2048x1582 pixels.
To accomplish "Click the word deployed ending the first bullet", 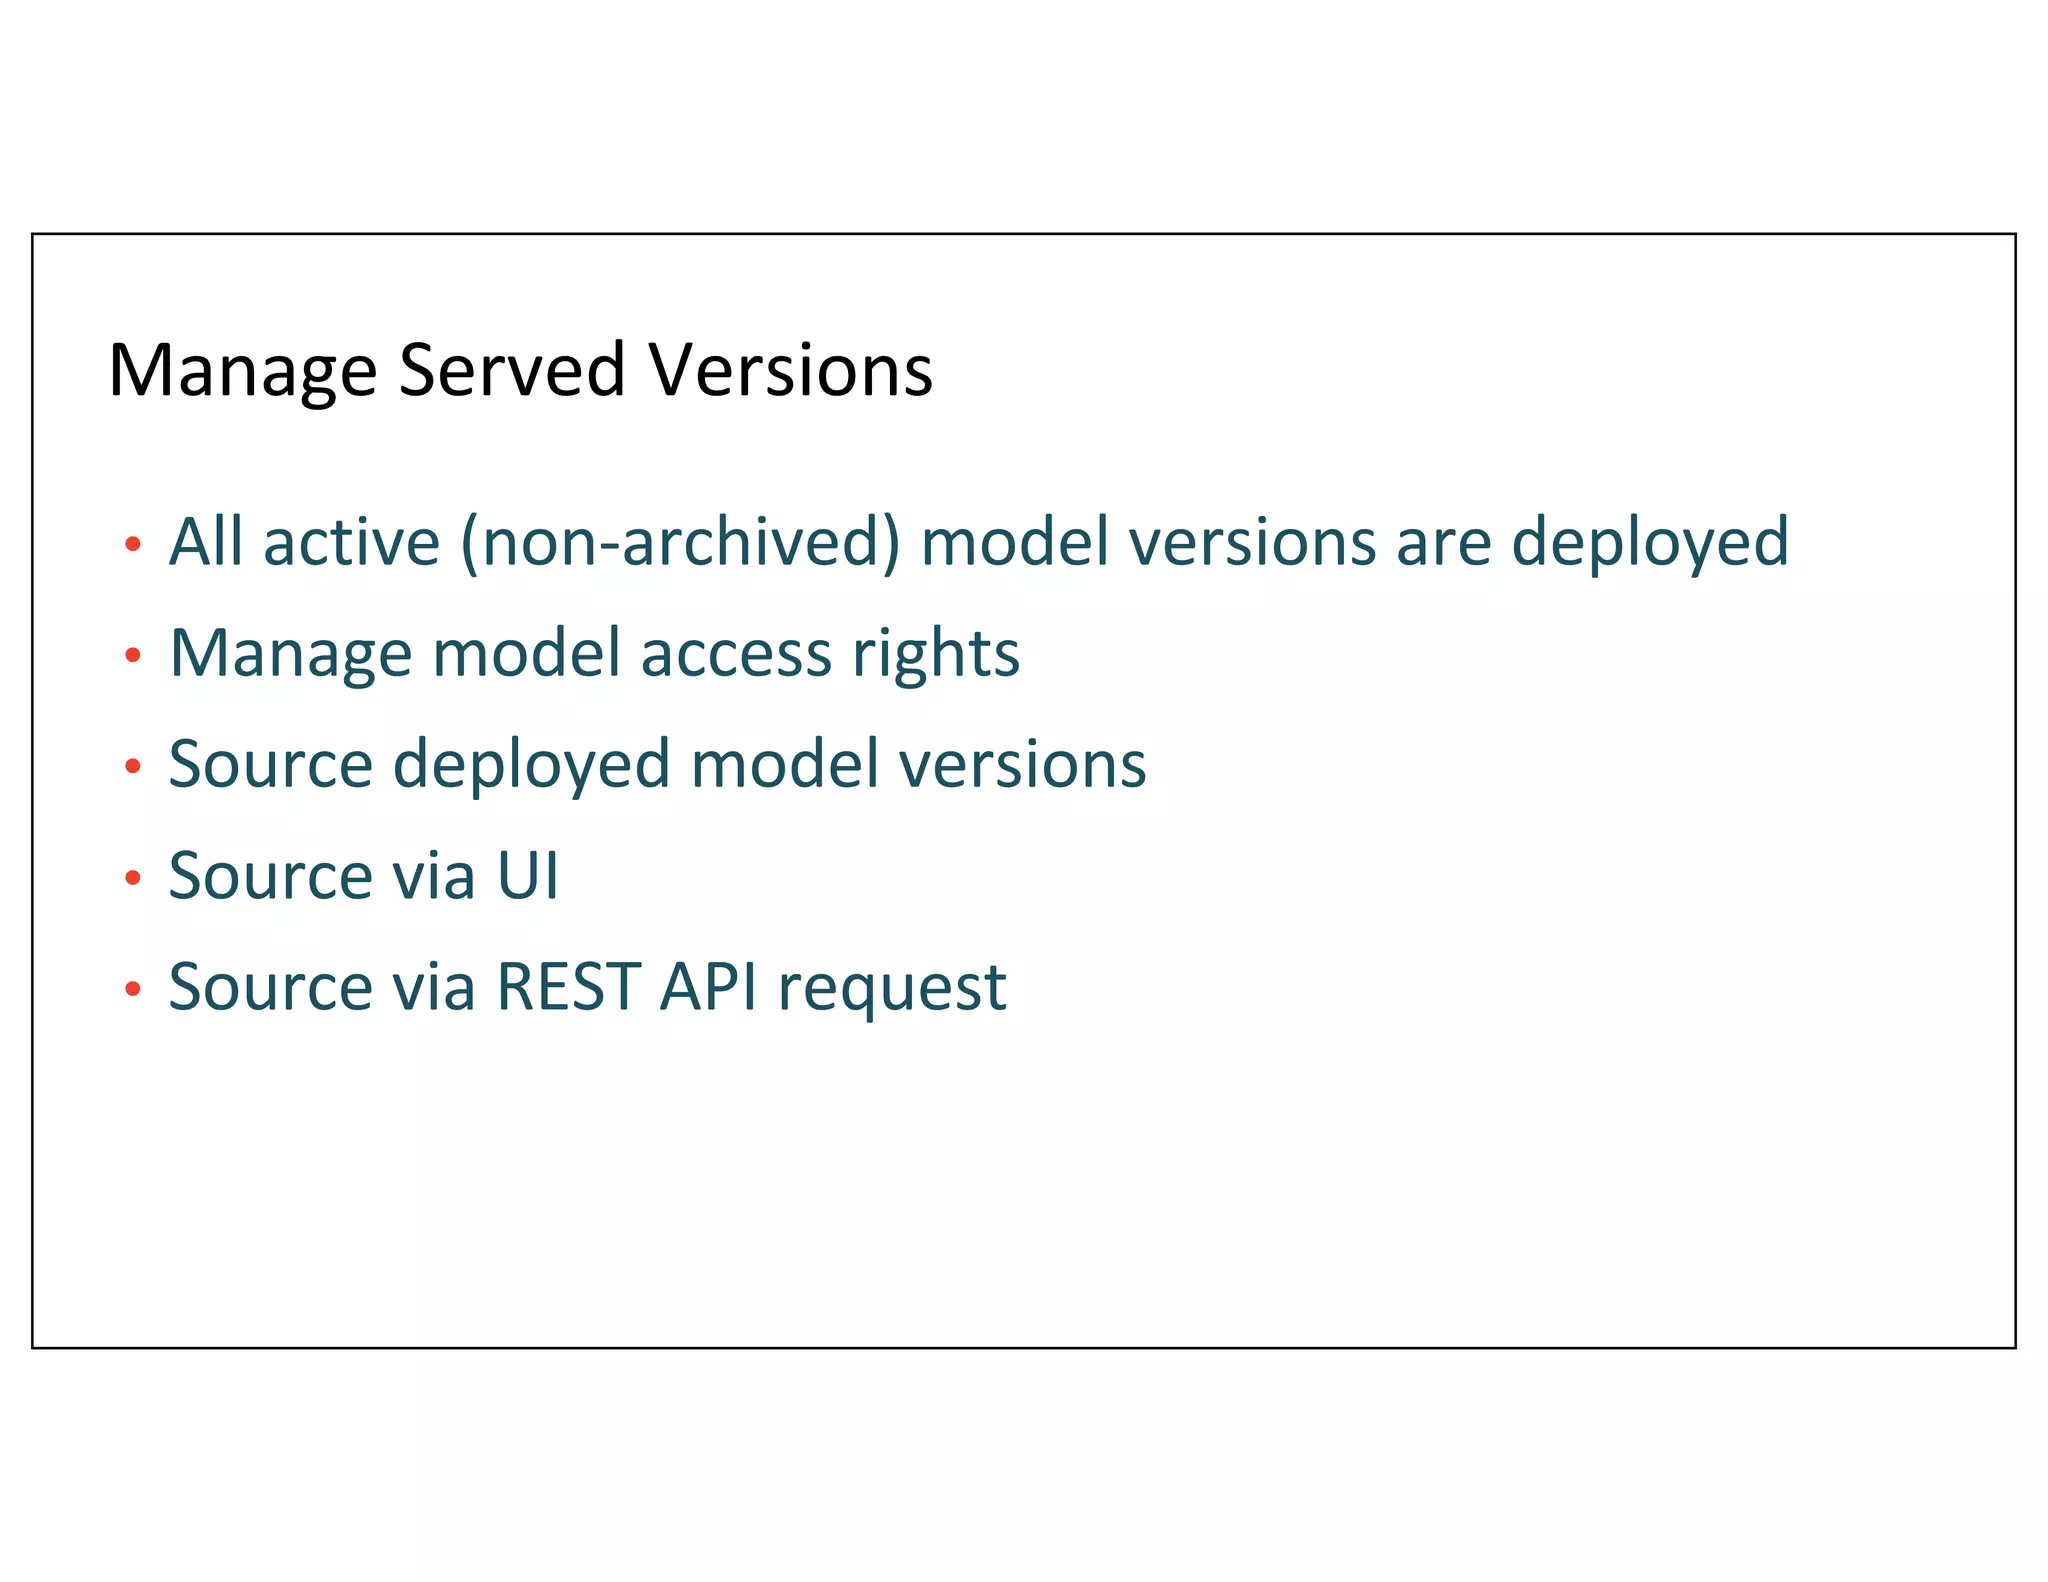I will tap(1649, 542).
